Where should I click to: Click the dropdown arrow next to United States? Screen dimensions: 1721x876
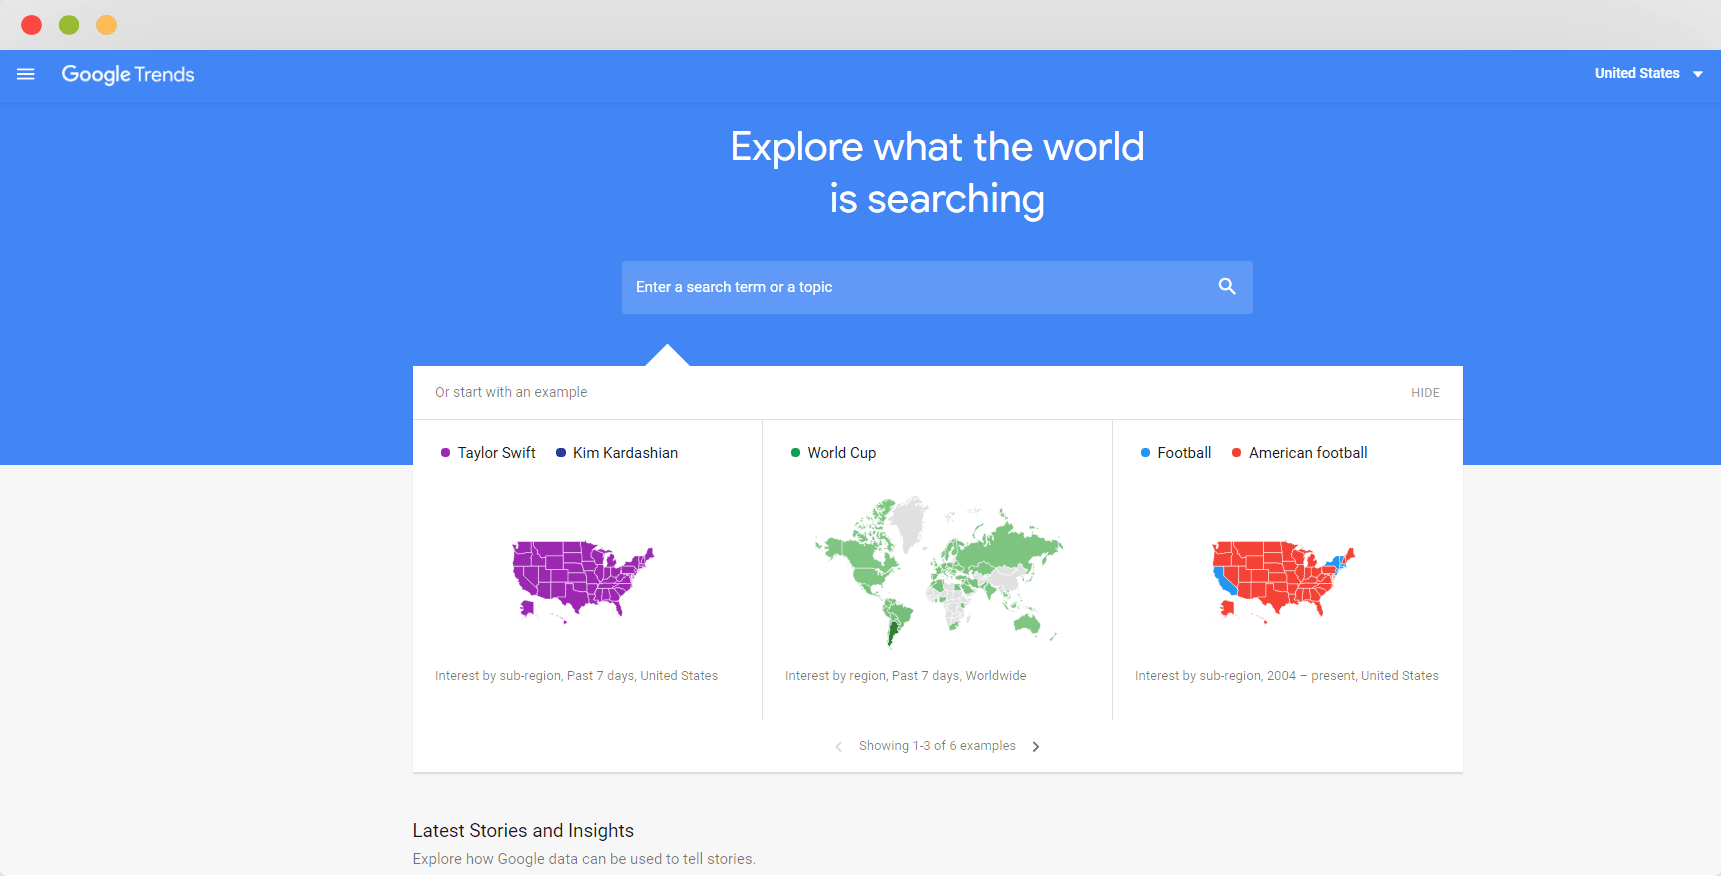1697,74
